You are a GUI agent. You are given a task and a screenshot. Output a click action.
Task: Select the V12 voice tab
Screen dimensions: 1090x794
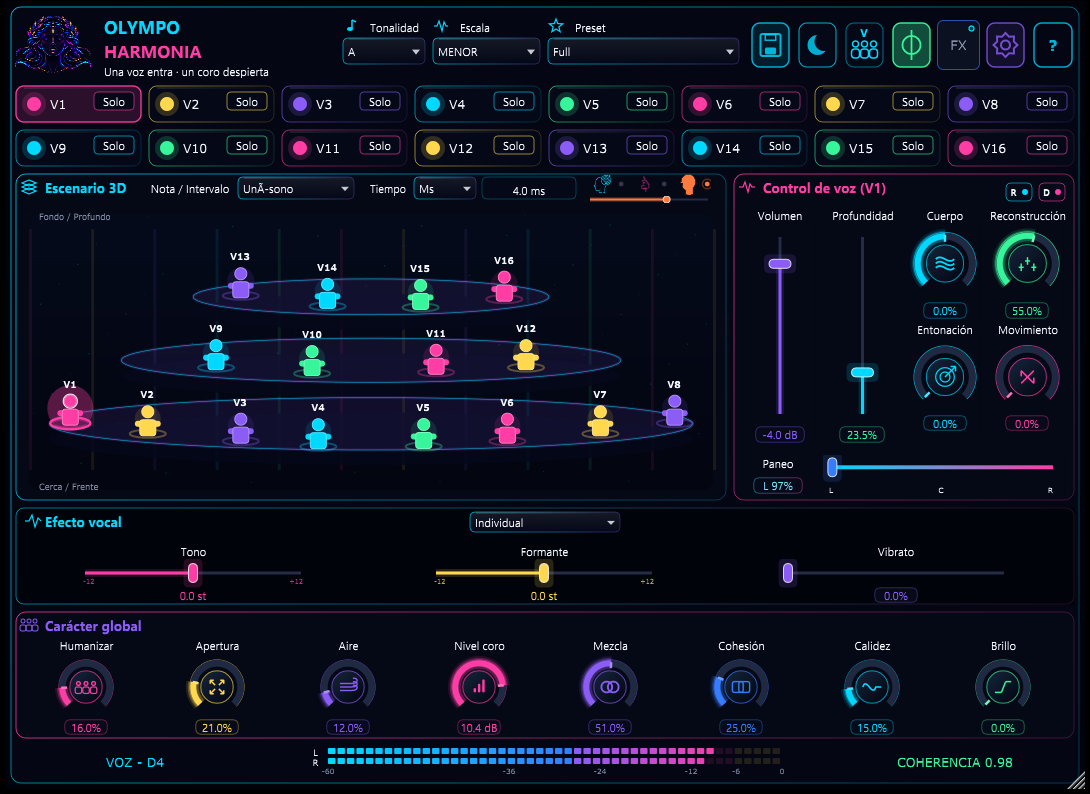pyautogui.click(x=477, y=148)
